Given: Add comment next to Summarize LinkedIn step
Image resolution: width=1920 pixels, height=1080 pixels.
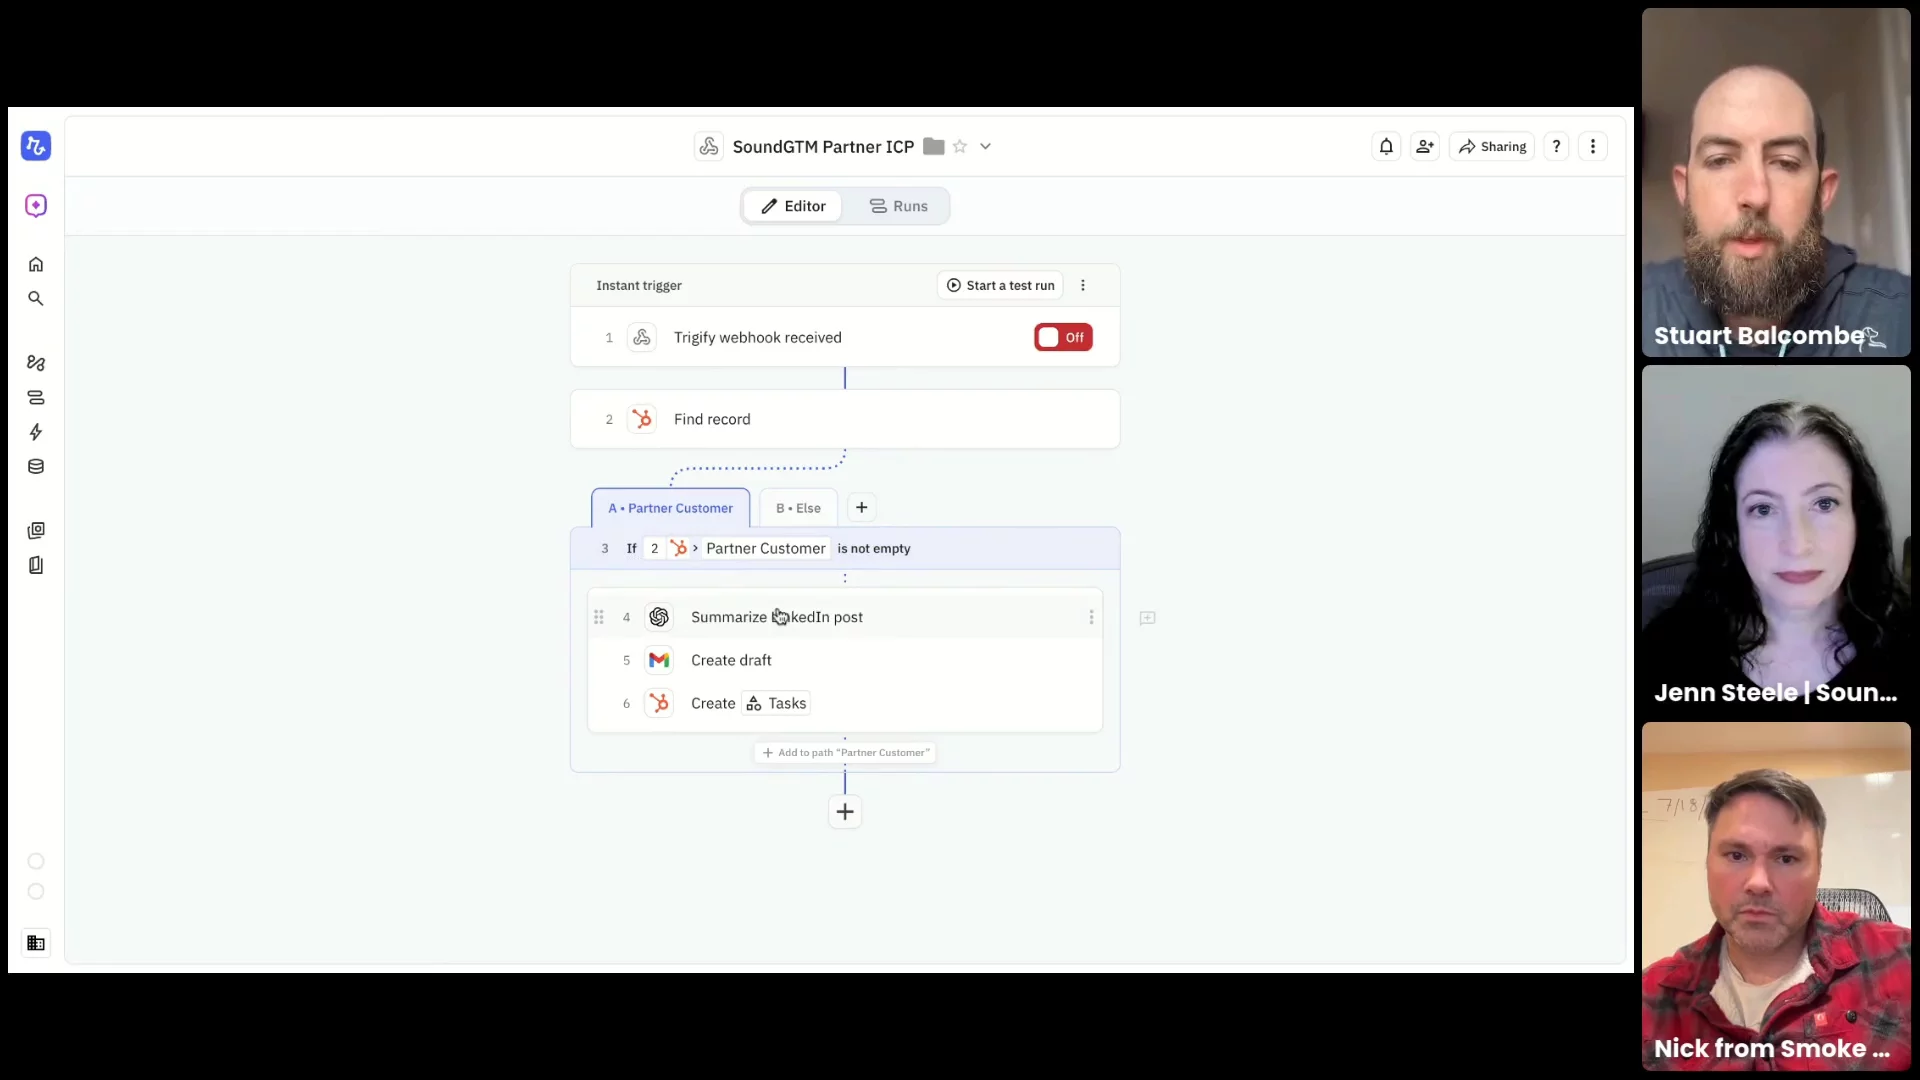Looking at the screenshot, I should click(1147, 618).
